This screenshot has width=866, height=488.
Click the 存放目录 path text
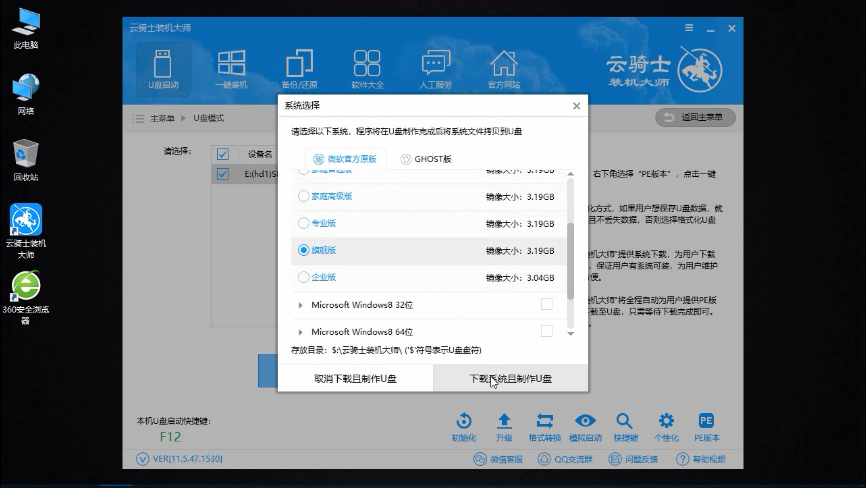[386, 350]
